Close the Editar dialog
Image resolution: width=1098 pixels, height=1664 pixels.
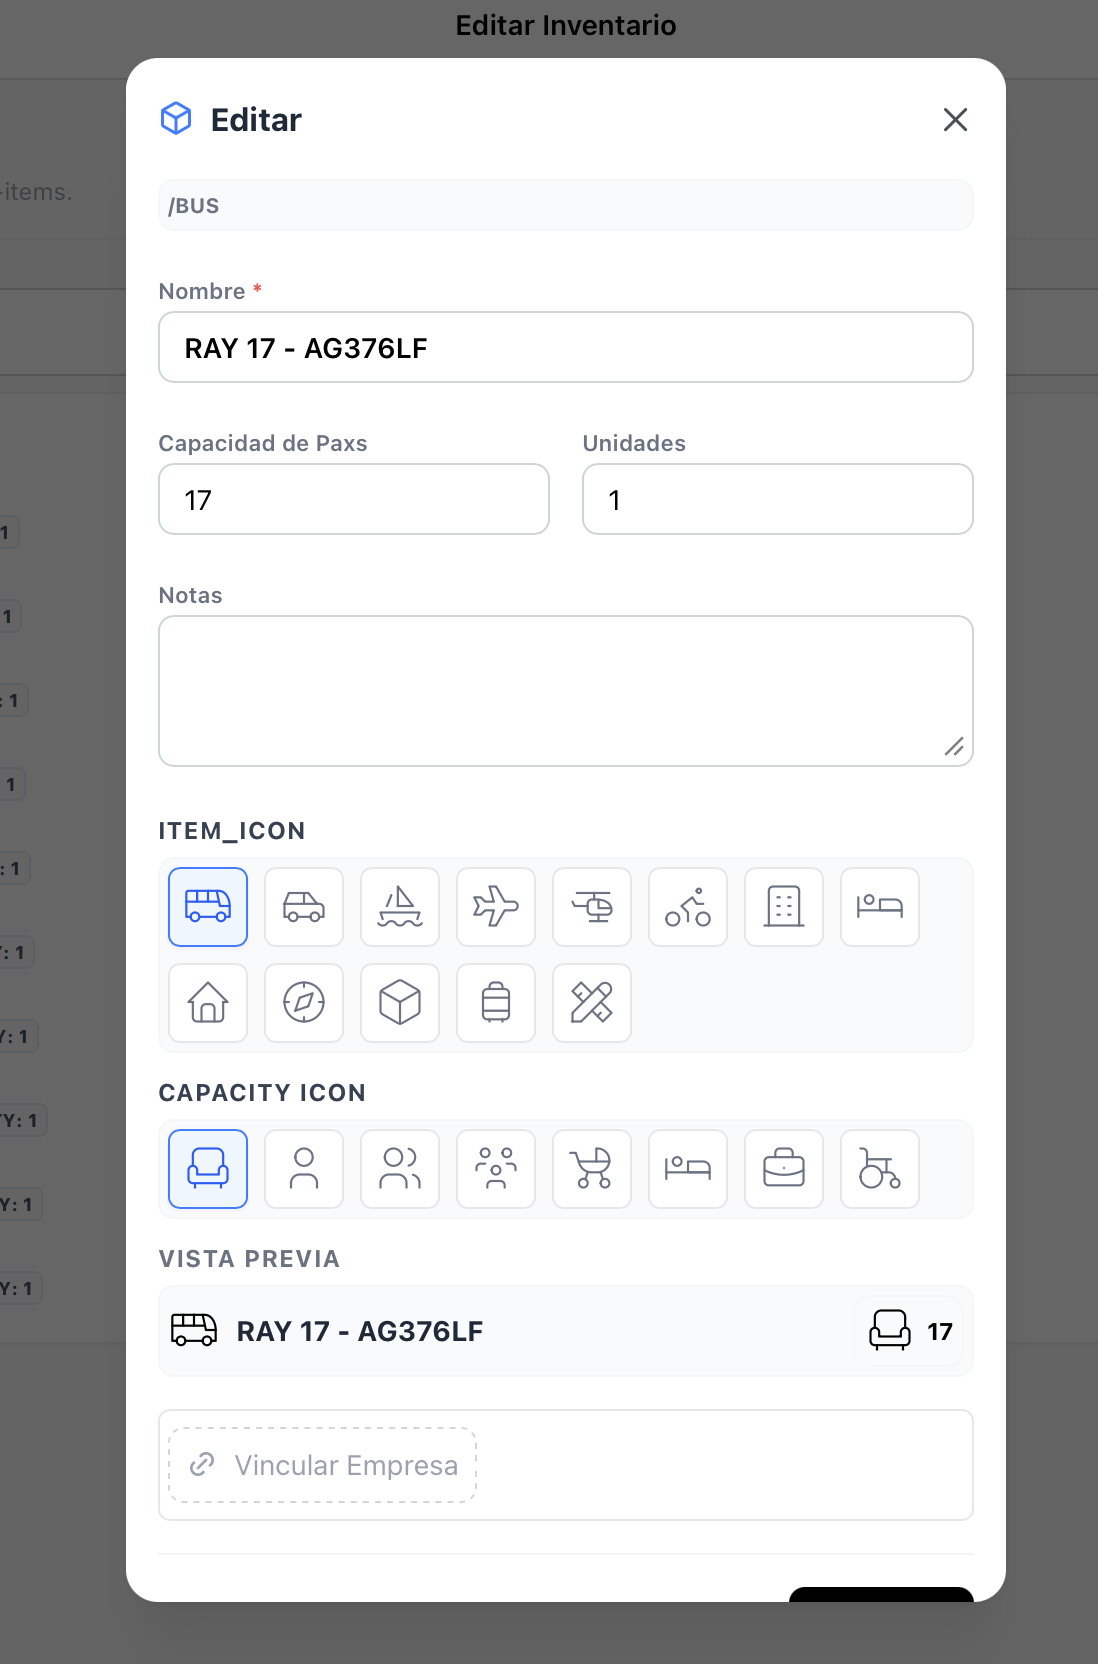(x=955, y=120)
